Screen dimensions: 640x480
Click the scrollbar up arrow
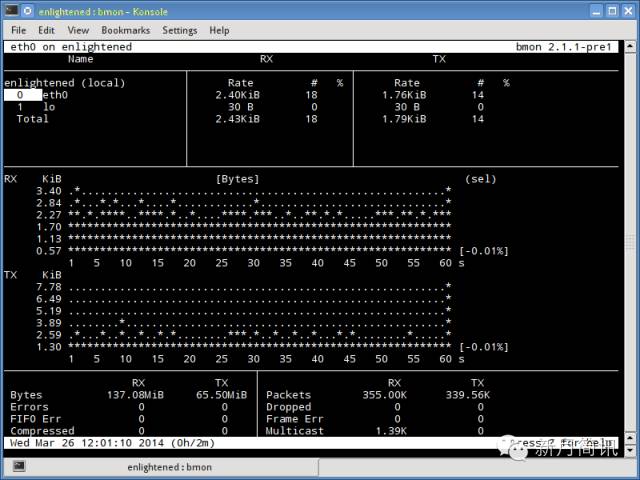point(630,46)
